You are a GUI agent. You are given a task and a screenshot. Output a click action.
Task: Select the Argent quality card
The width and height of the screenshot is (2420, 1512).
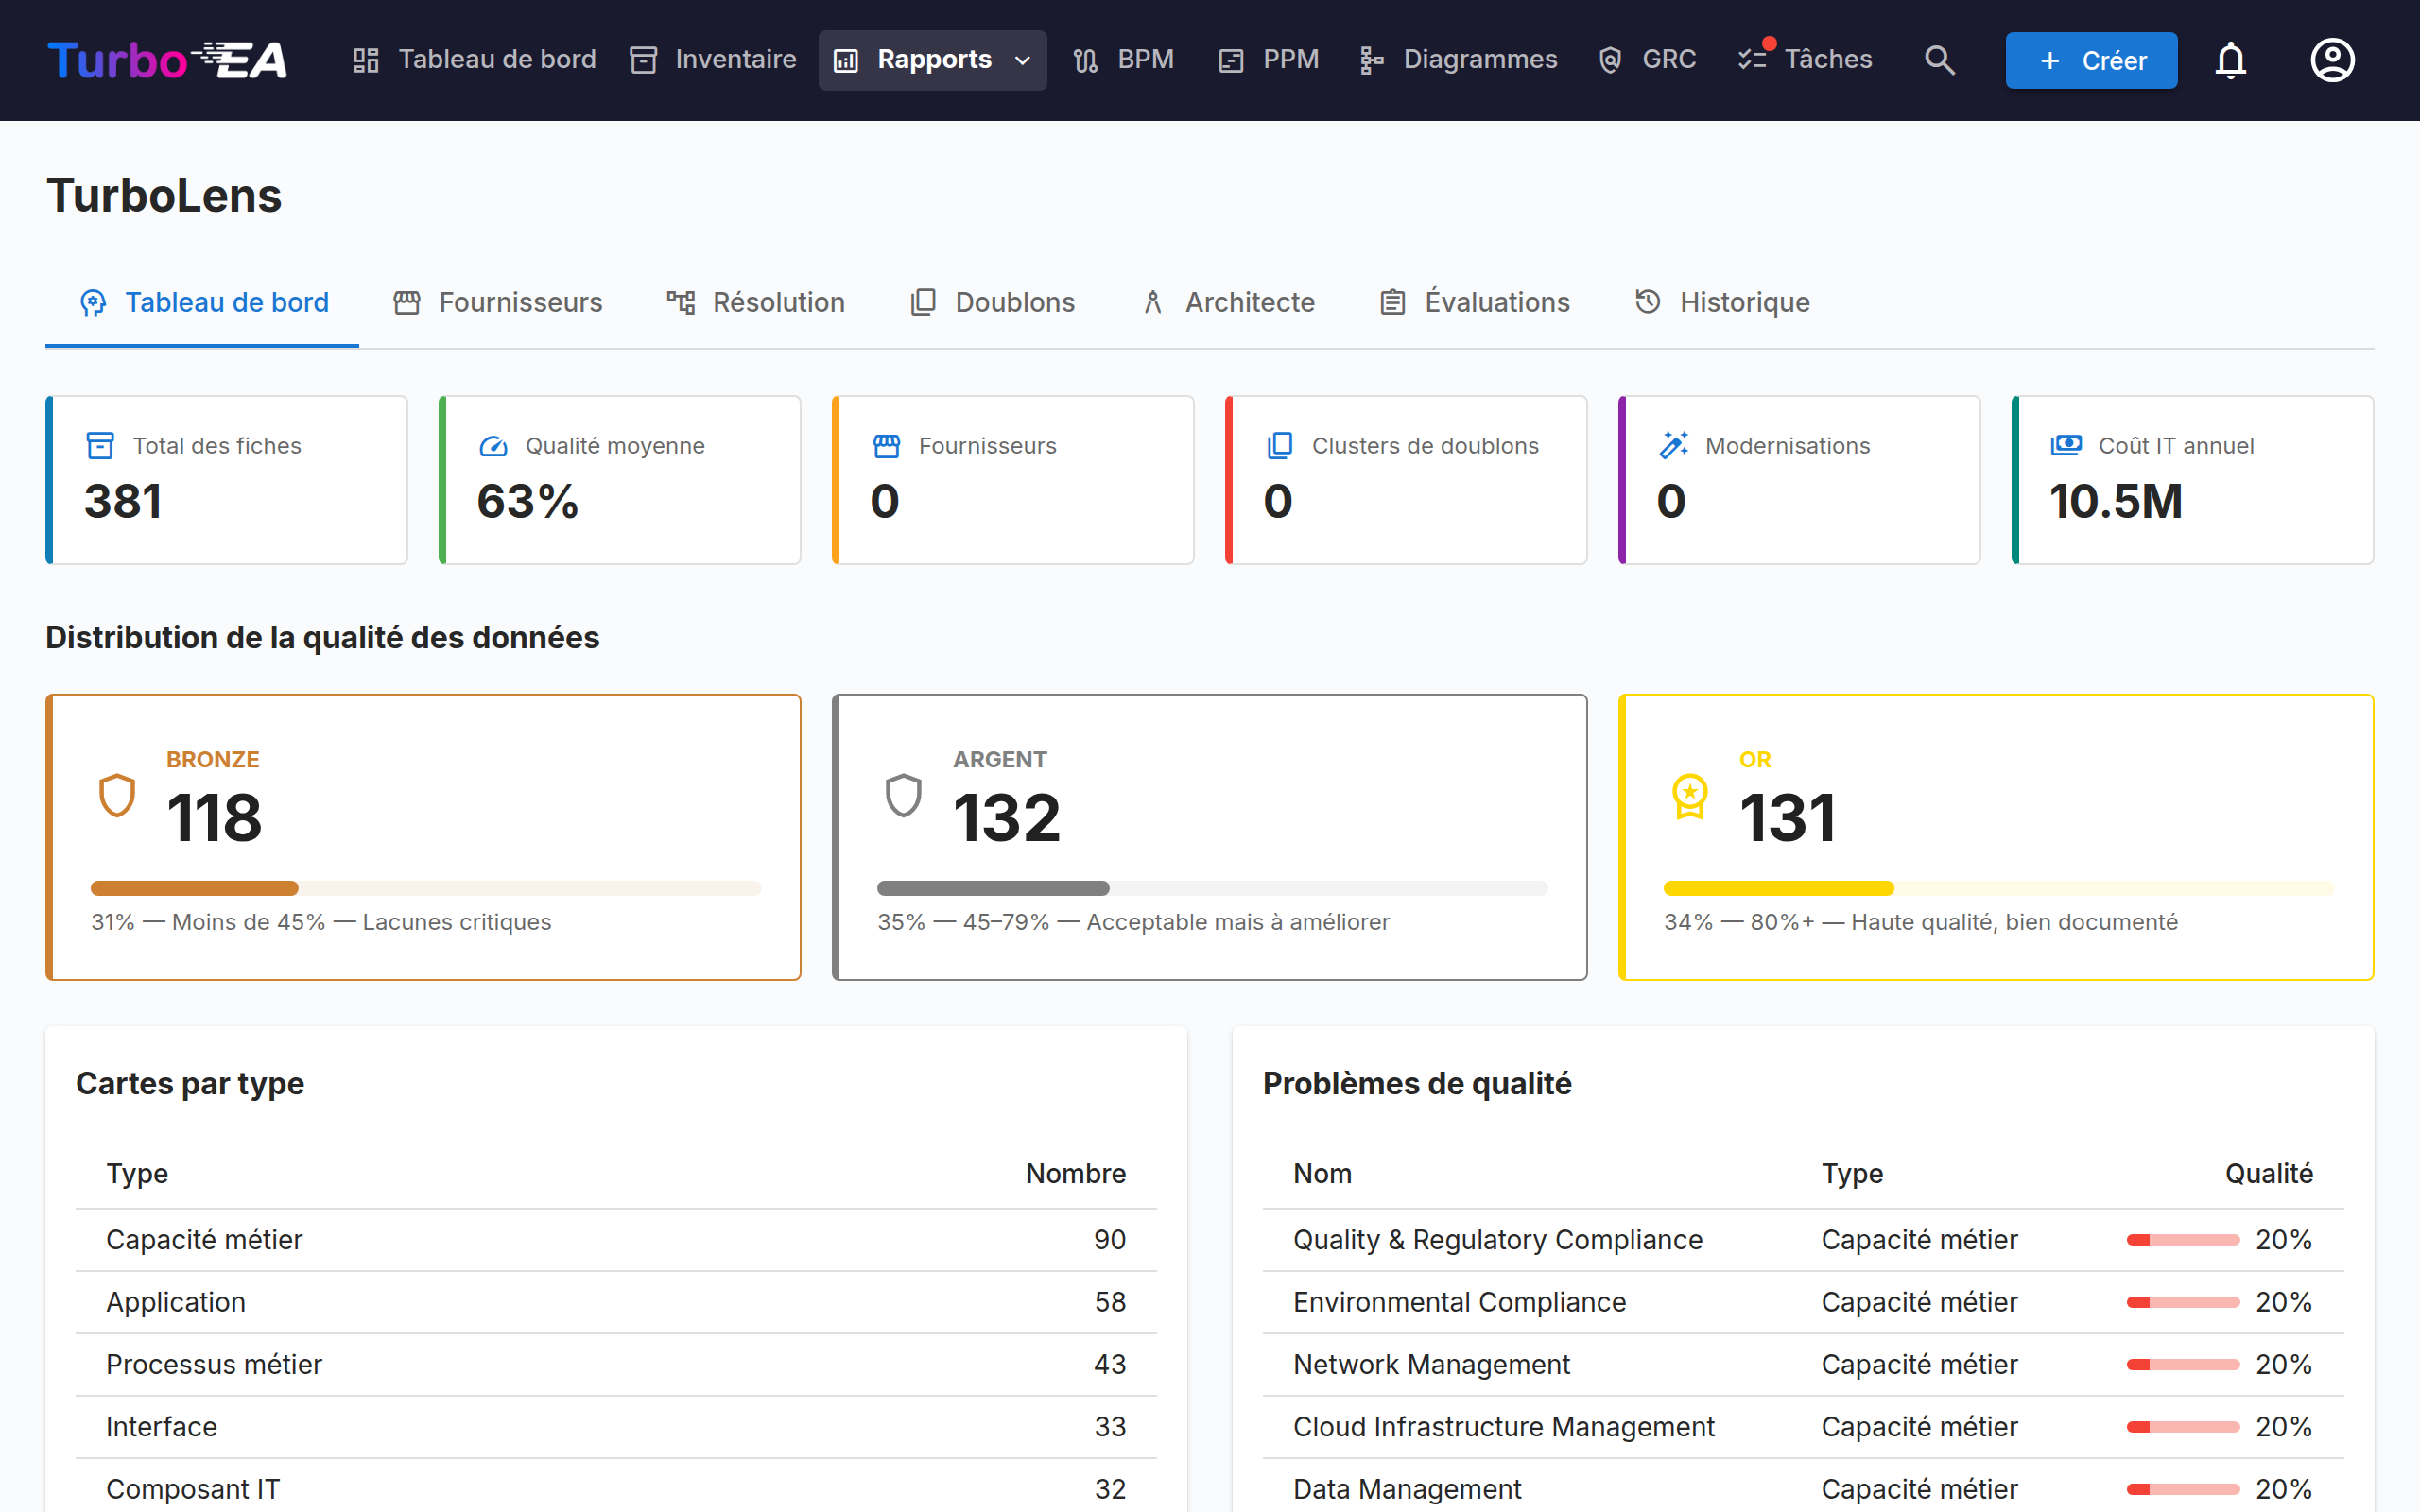pos(1210,837)
